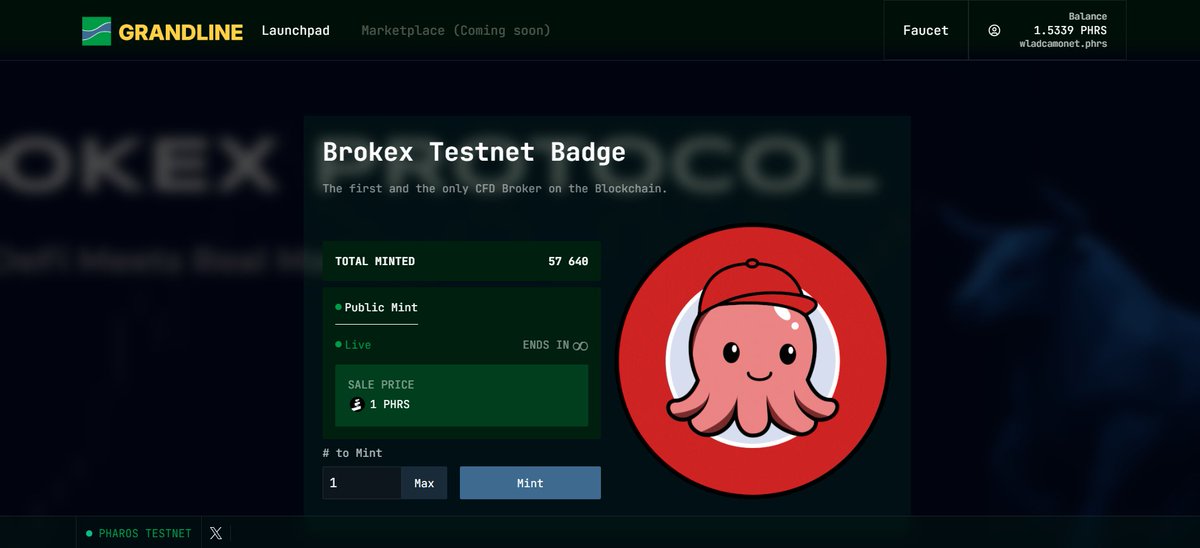Click the wladcamonet.phrs account name
This screenshot has width=1200, height=548.
[x=1063, y=44]
